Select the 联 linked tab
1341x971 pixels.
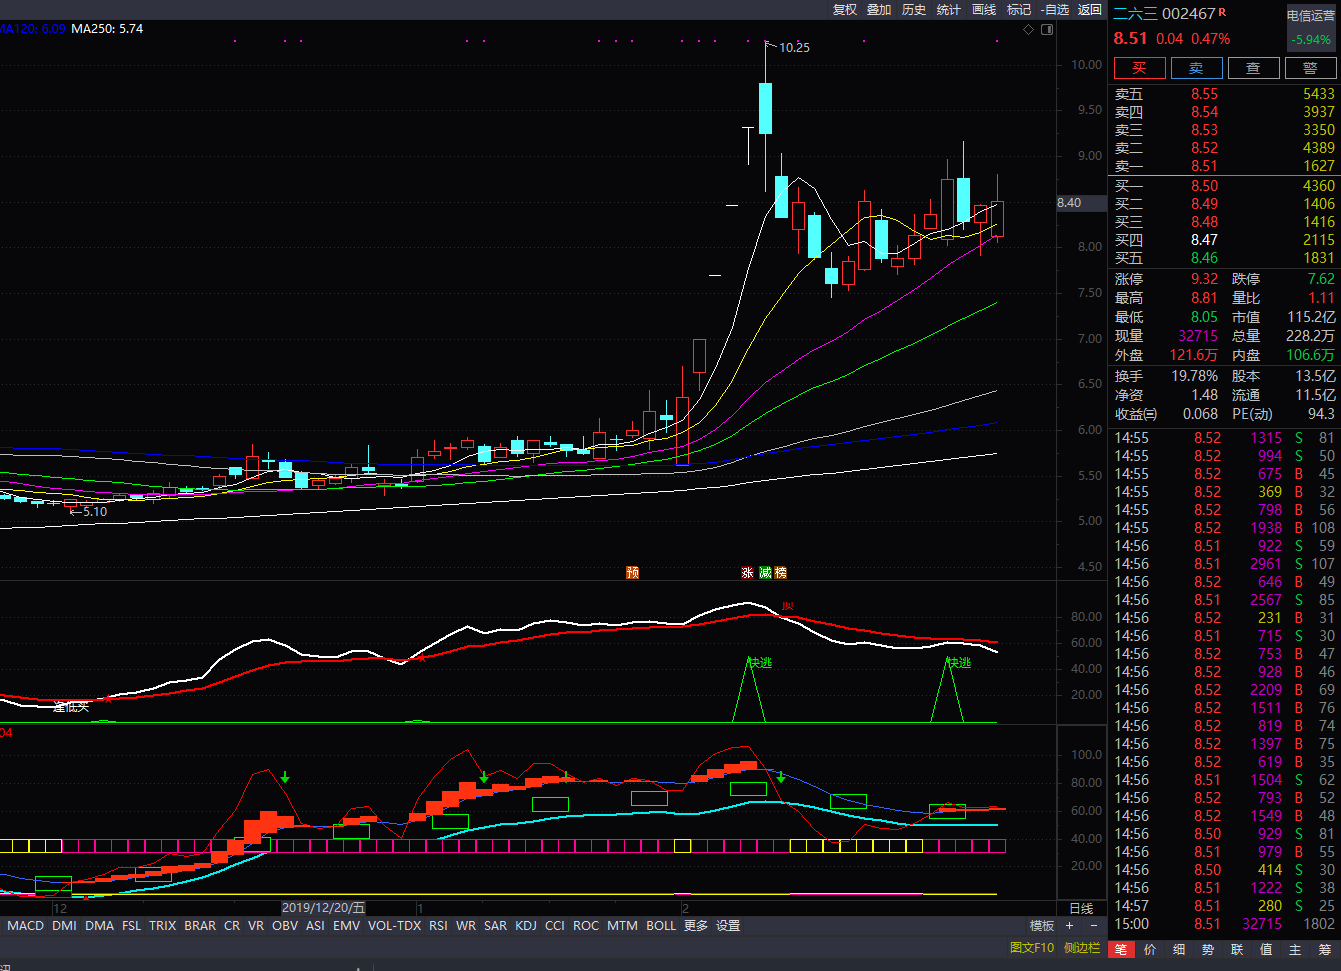coord(1237,949)
